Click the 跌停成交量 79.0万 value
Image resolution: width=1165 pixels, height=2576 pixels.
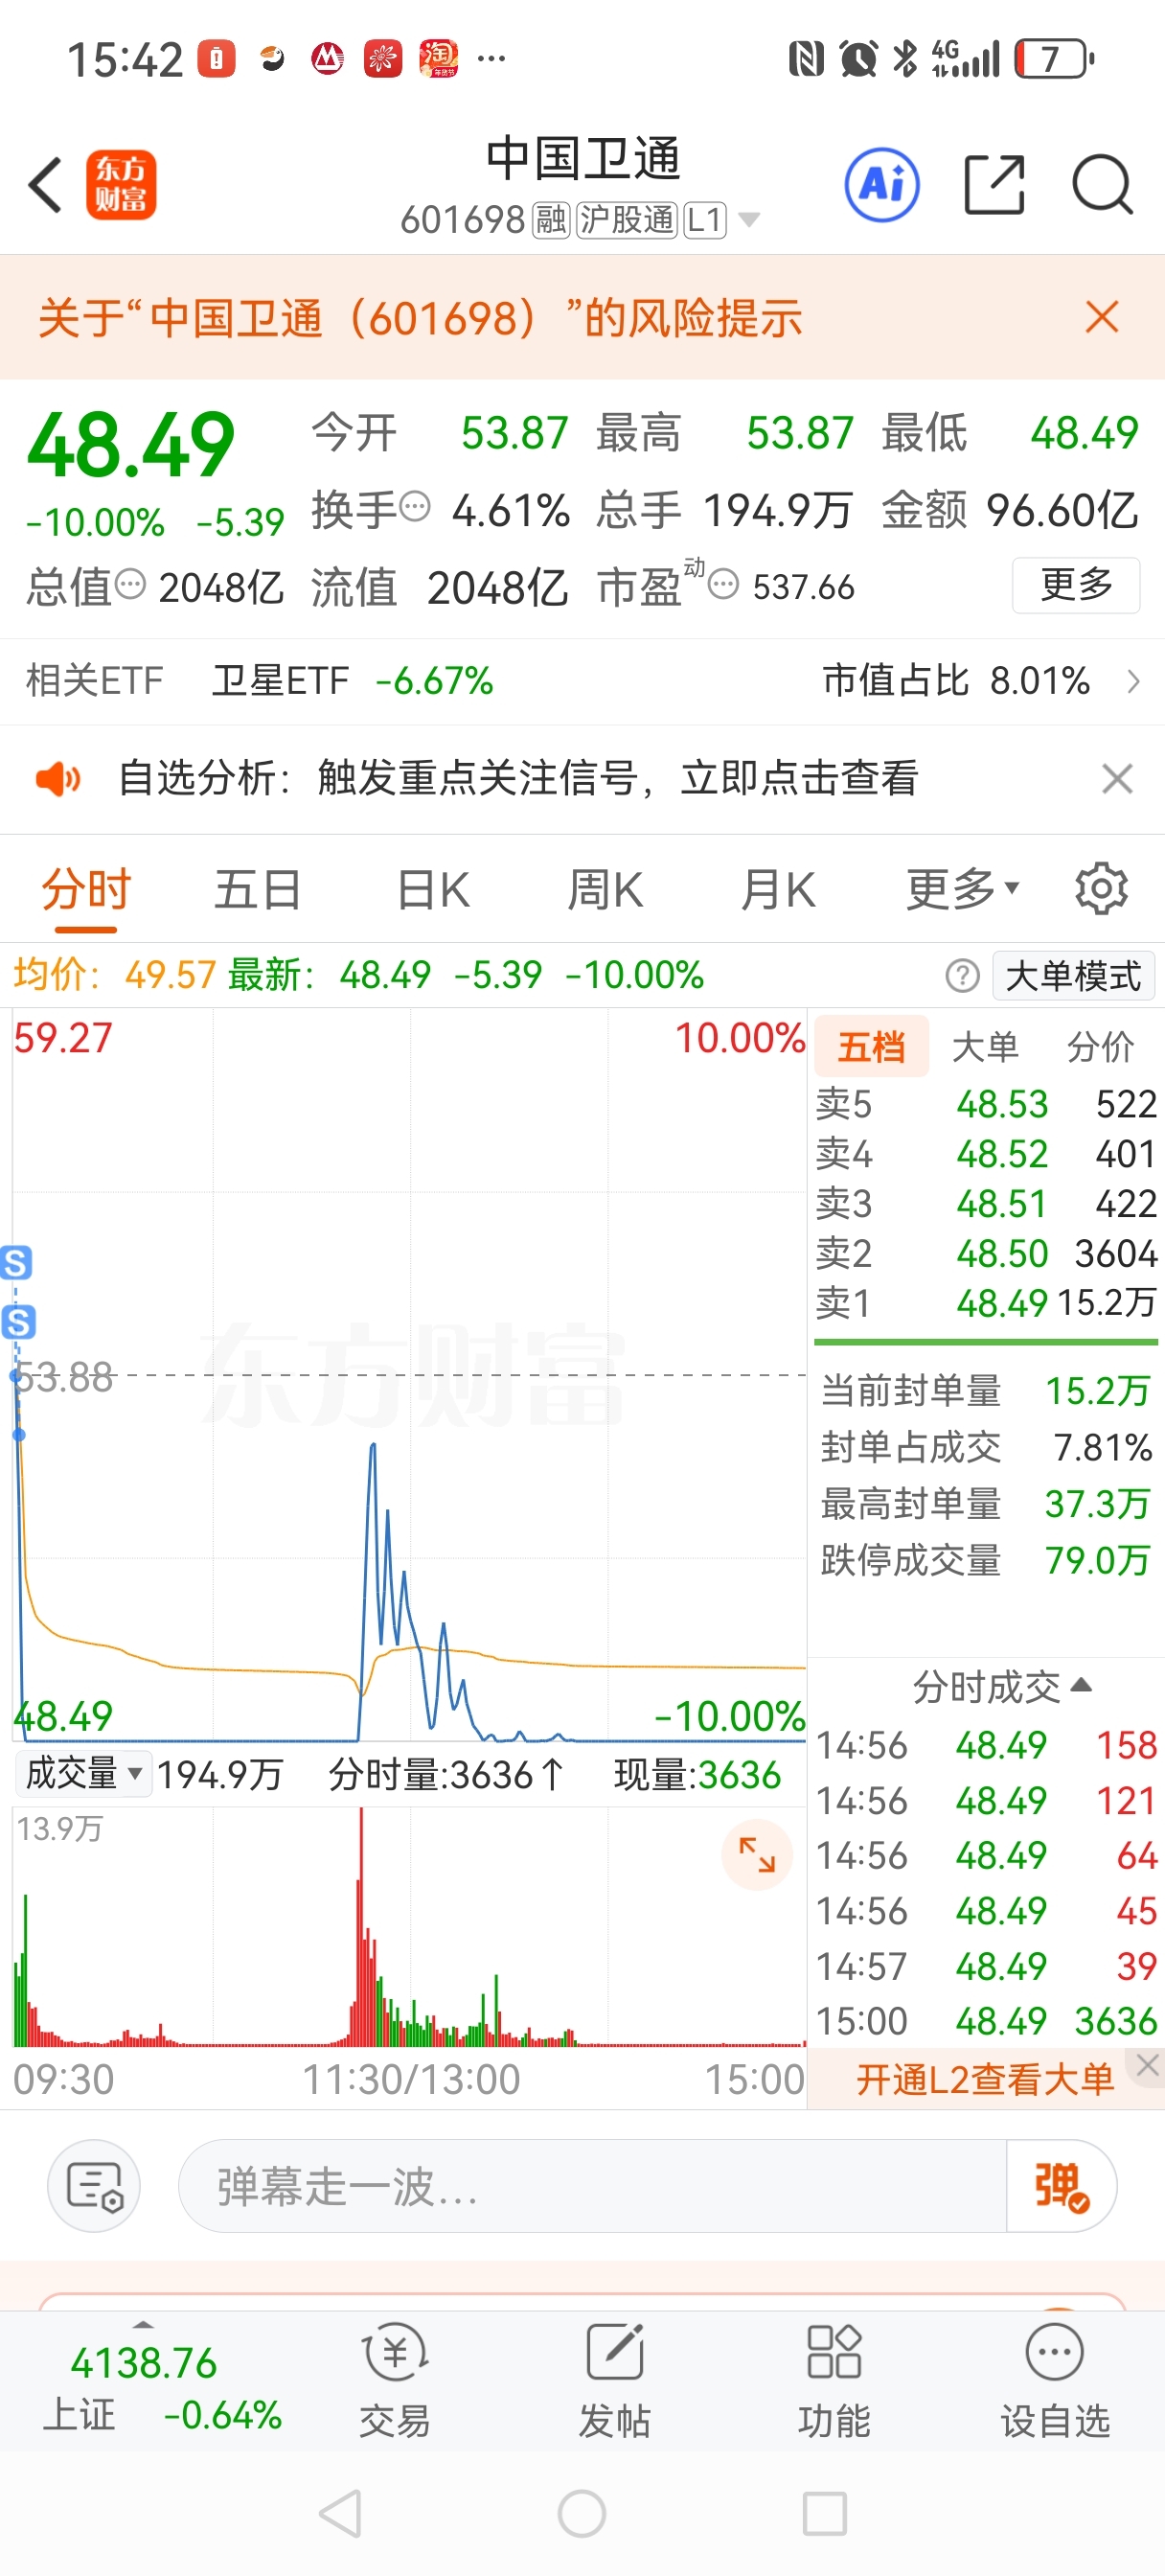tap(1097, 1559)
